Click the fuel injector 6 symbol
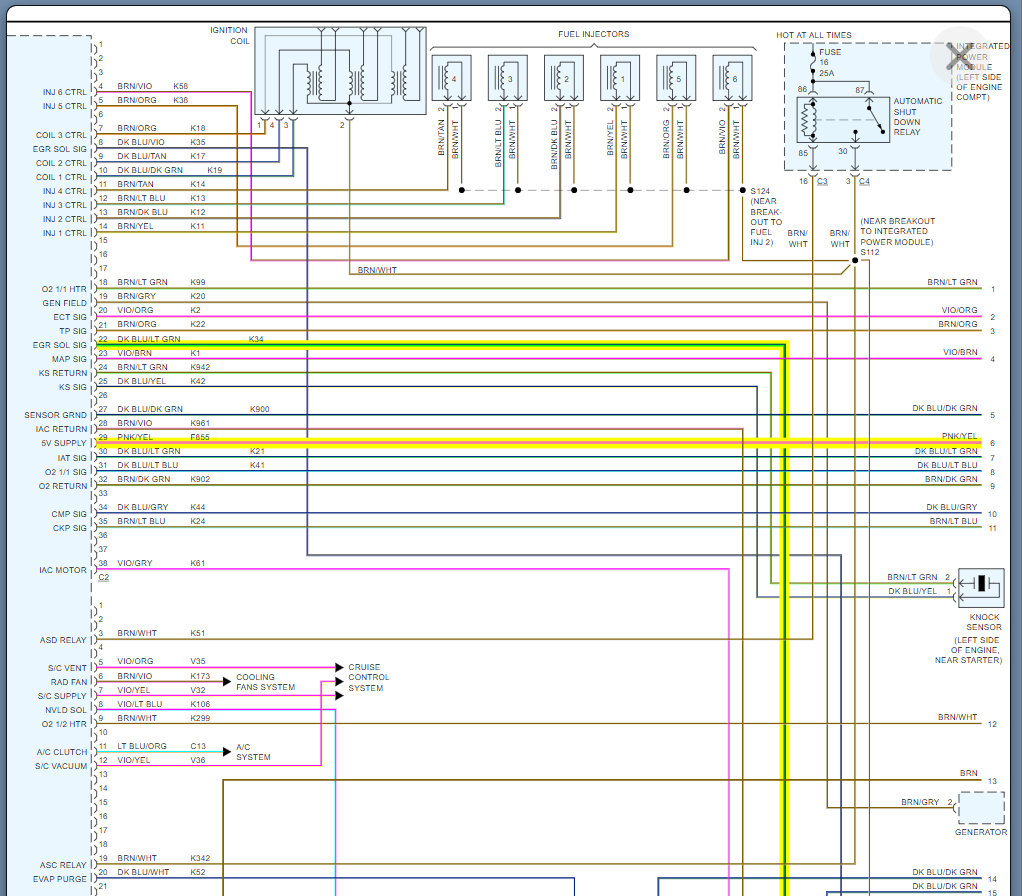 tap(732, 78)
